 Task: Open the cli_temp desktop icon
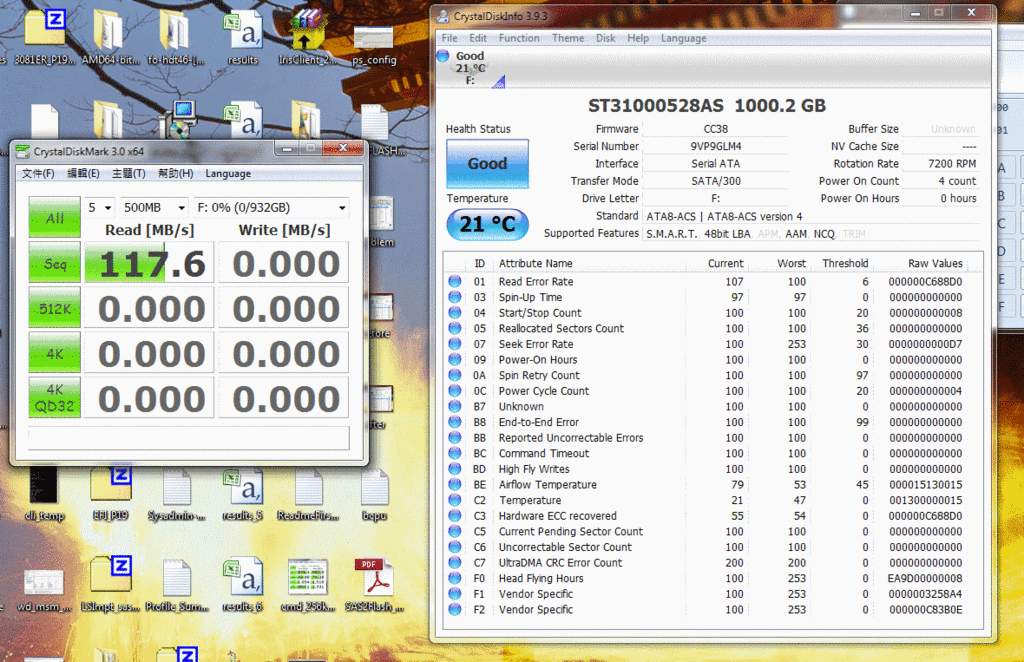44,487
